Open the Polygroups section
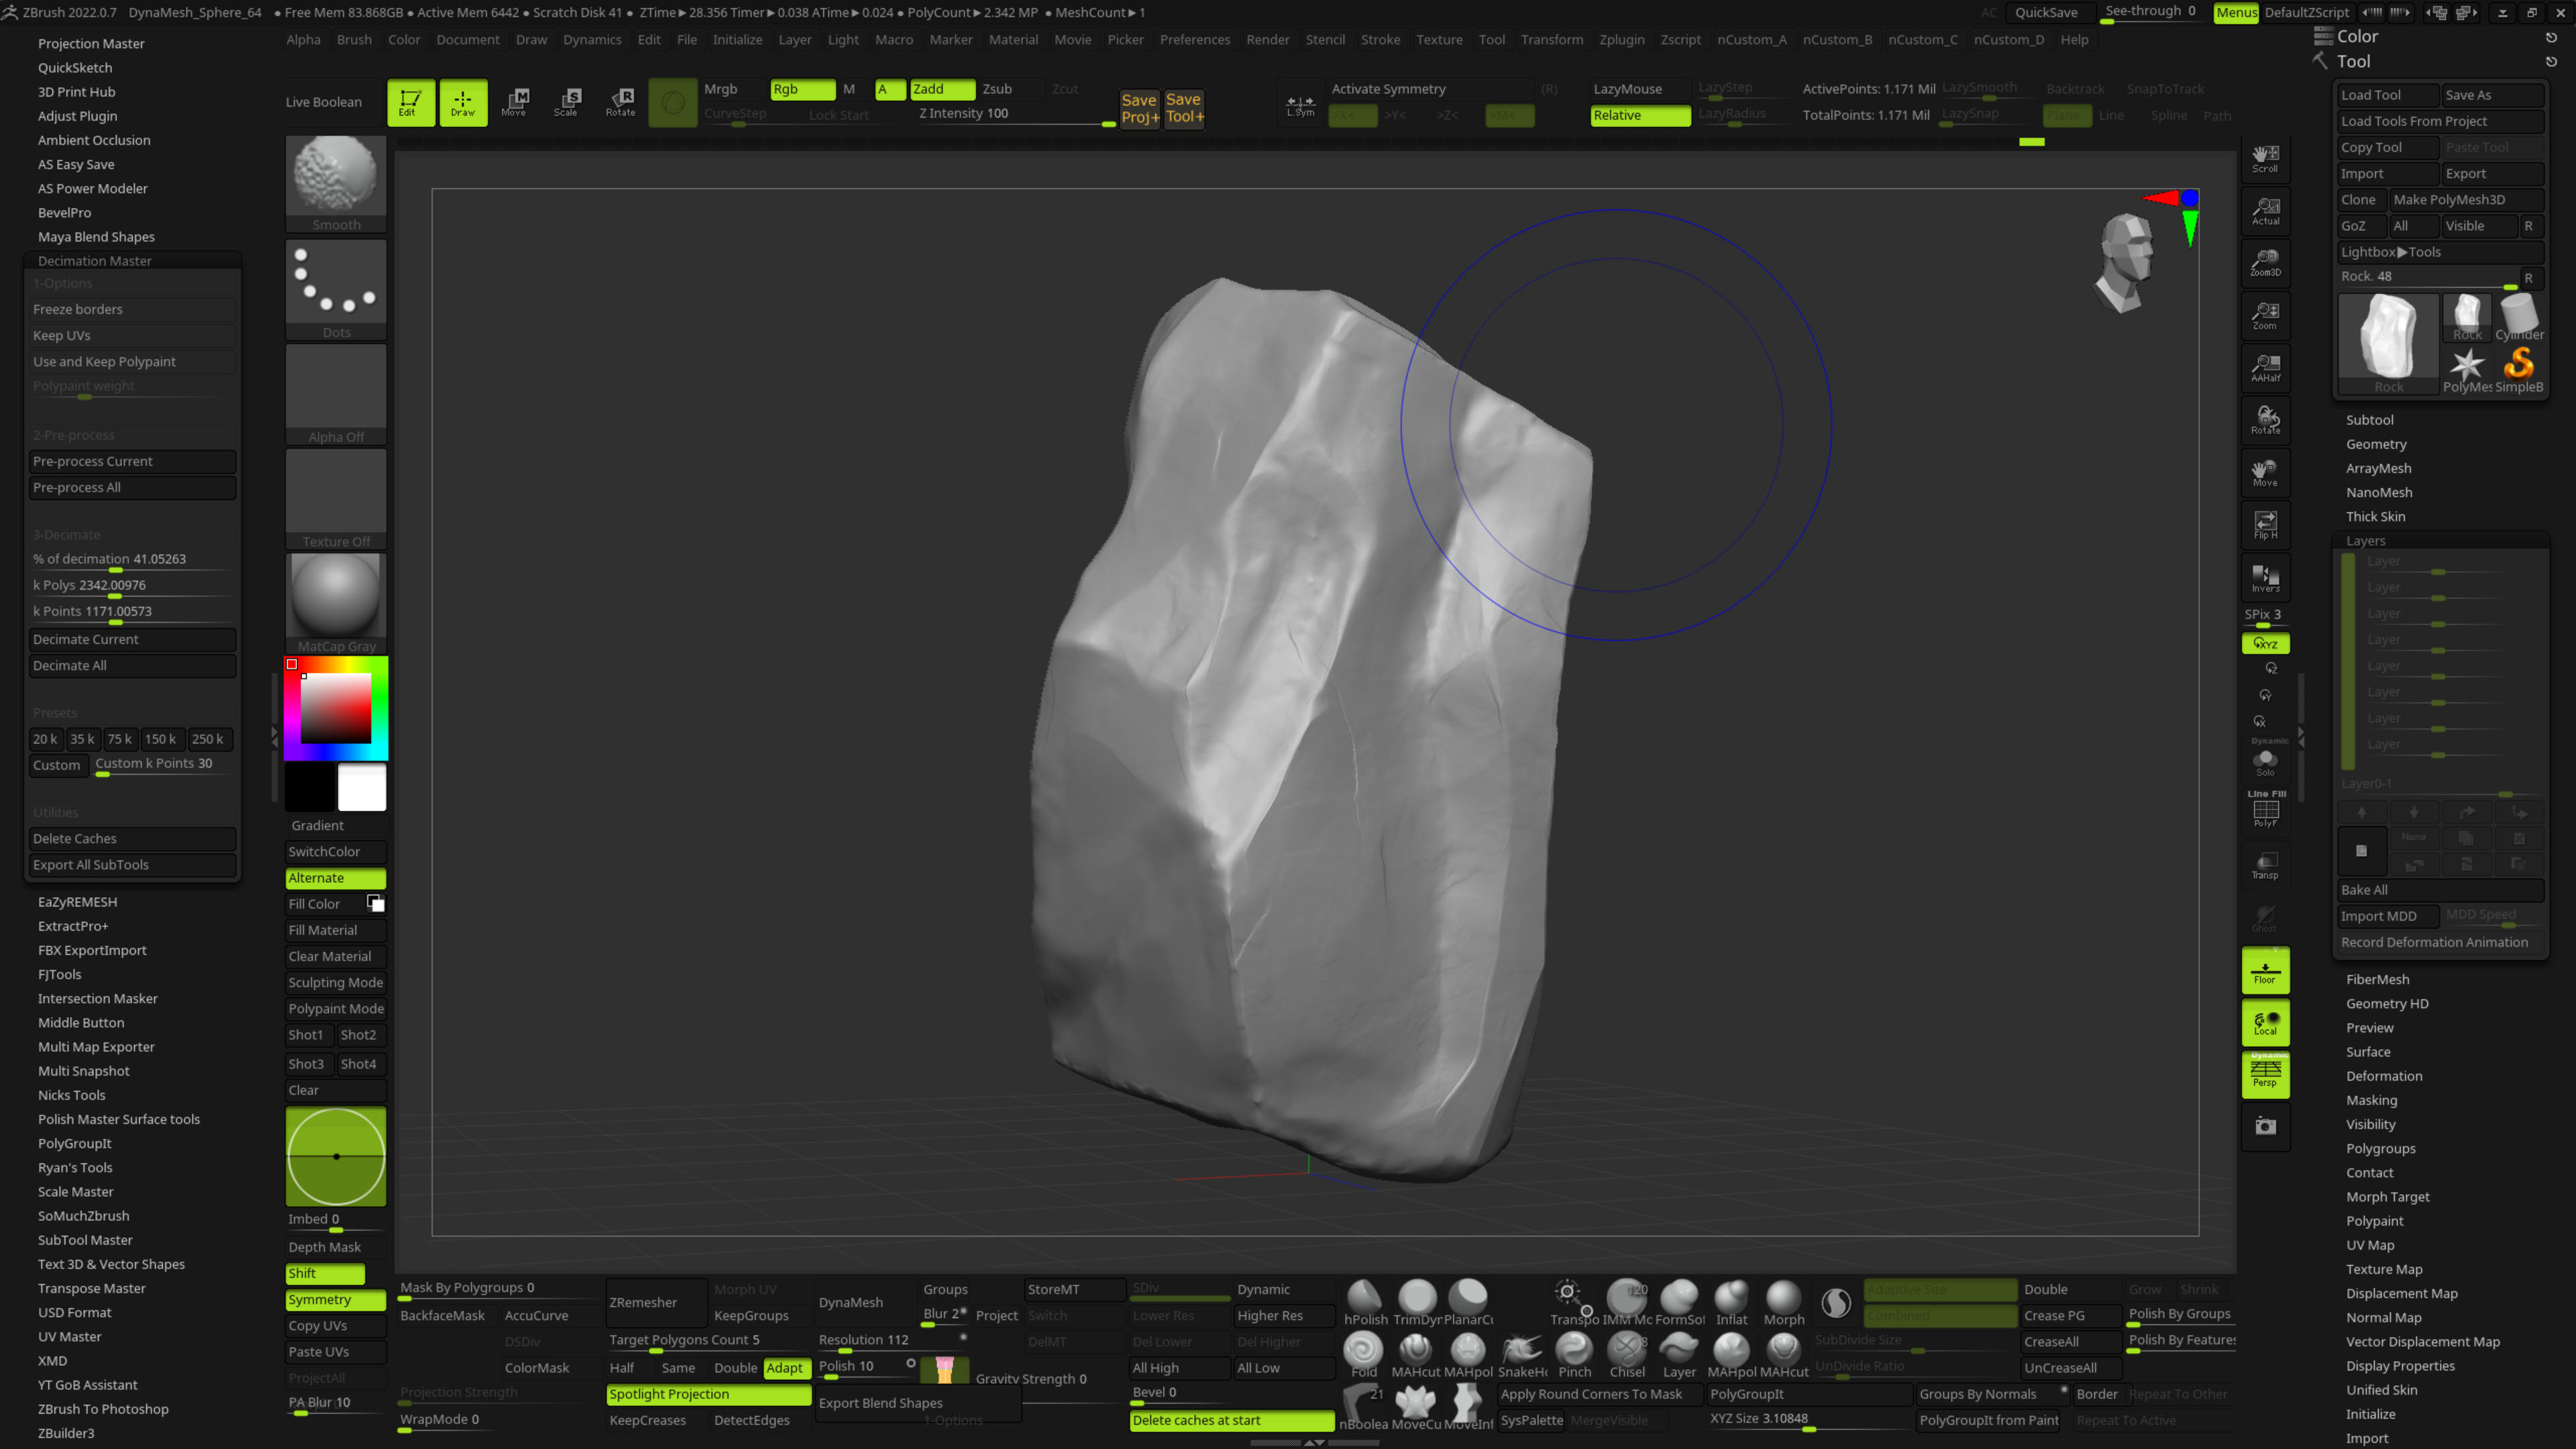This screenshot has width=2576, height=1449. (x=2380, y=1148)
